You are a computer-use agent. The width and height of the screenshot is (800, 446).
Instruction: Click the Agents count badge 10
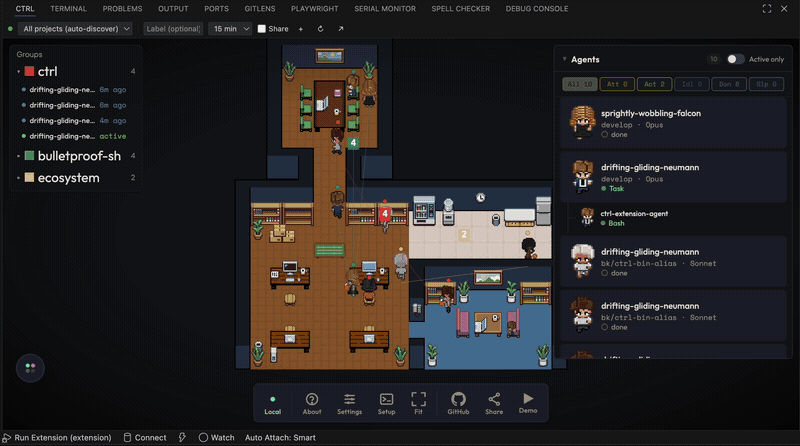(714, 59)
